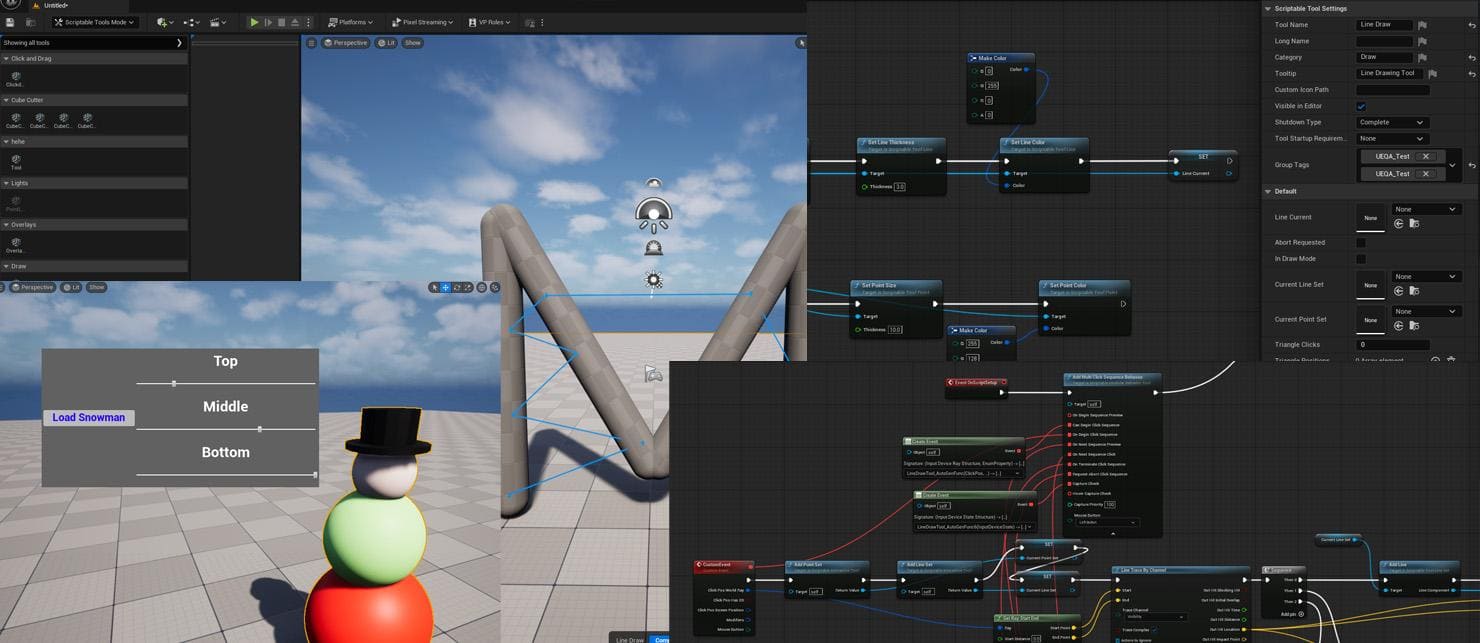Toggle the In Draw Mode checkbox
1480x643 pixels.
[x=1360, y=258]
